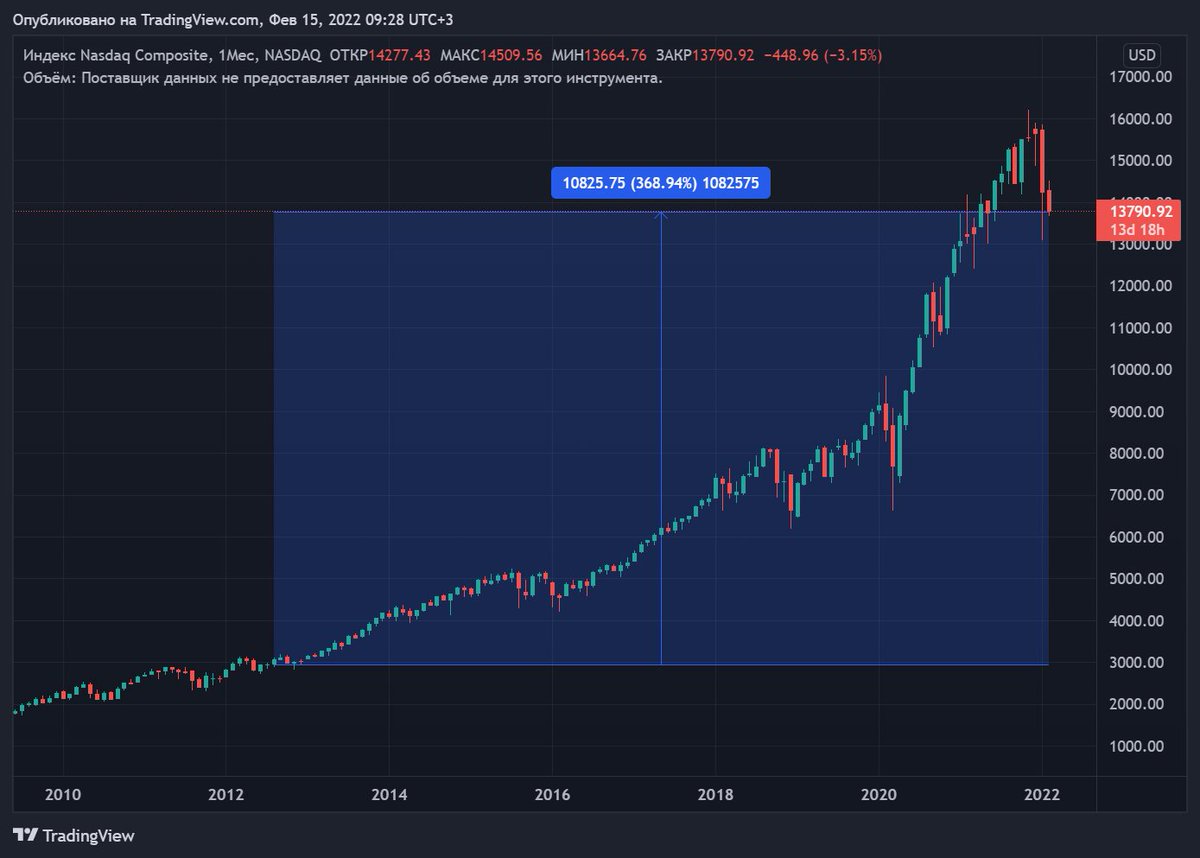Screen dimensions: 1200x858
Task: Click the 3000.00 price axis label
Action: coord(1139,662)
